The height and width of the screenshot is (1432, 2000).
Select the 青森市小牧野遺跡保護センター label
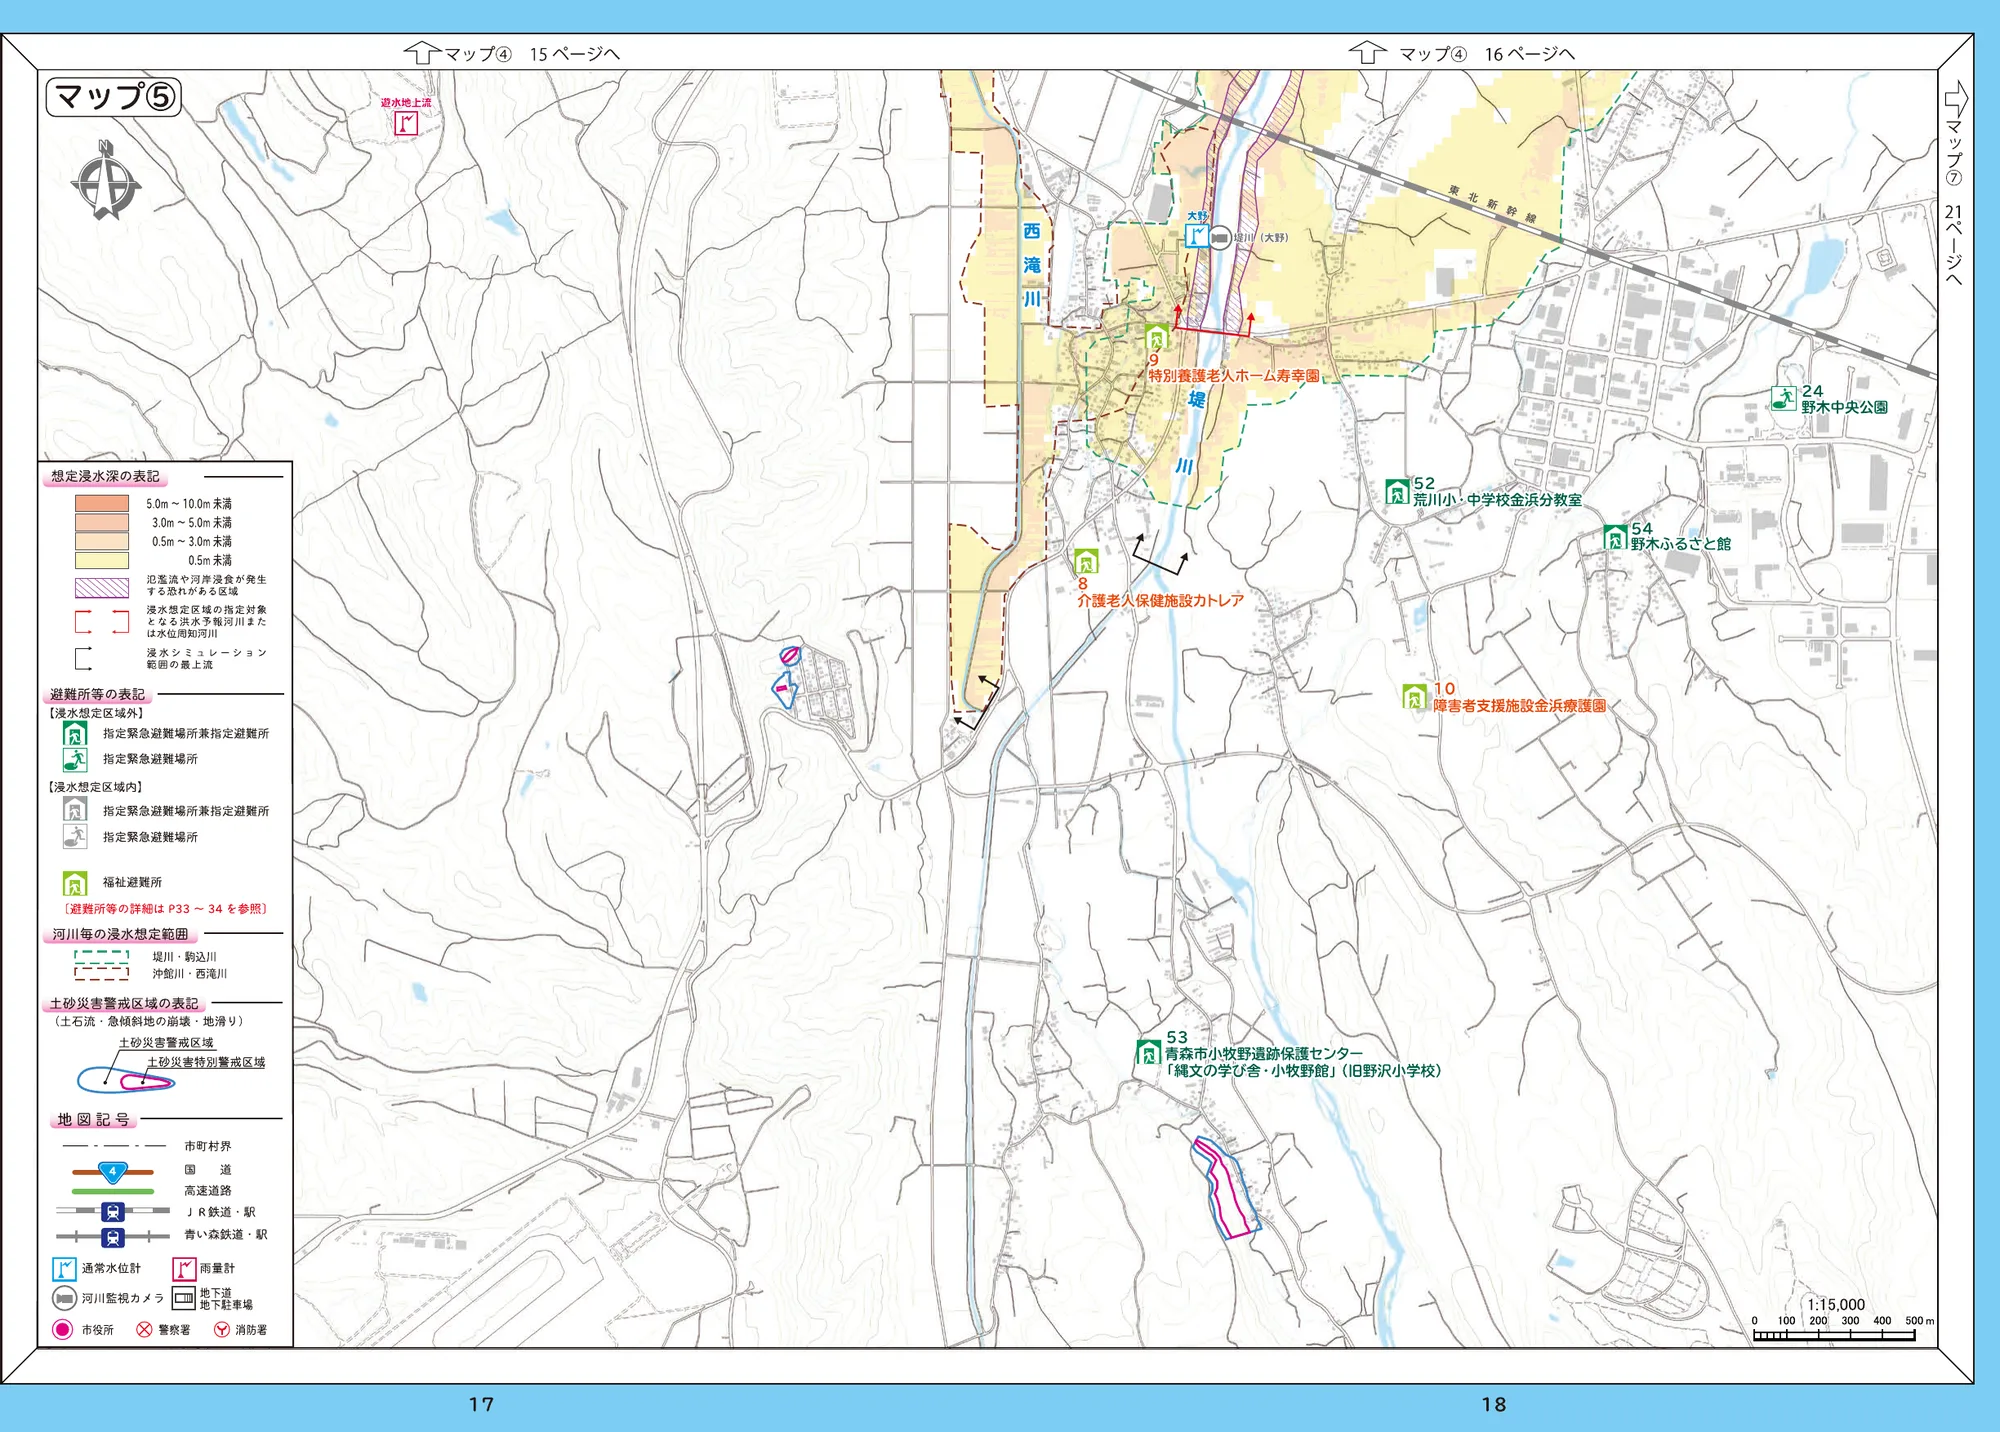(1264, 1054)
